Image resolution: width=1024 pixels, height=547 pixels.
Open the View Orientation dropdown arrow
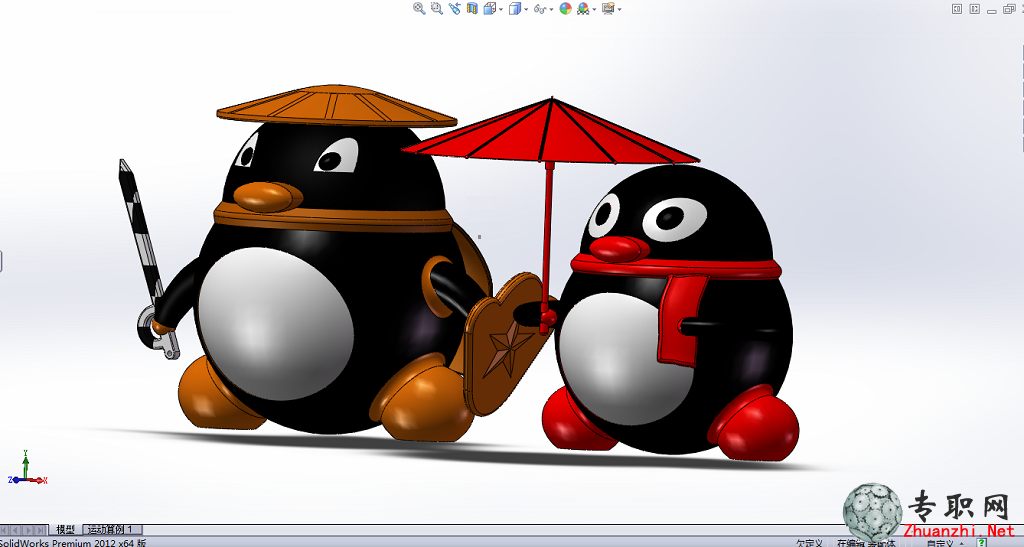(501, 9)
